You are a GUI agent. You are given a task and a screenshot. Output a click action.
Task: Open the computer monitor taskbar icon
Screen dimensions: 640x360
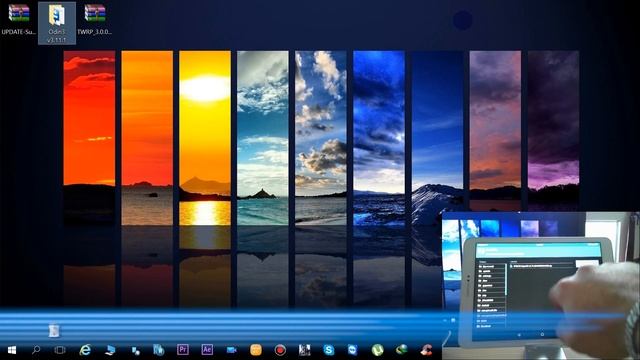point(110,350)
